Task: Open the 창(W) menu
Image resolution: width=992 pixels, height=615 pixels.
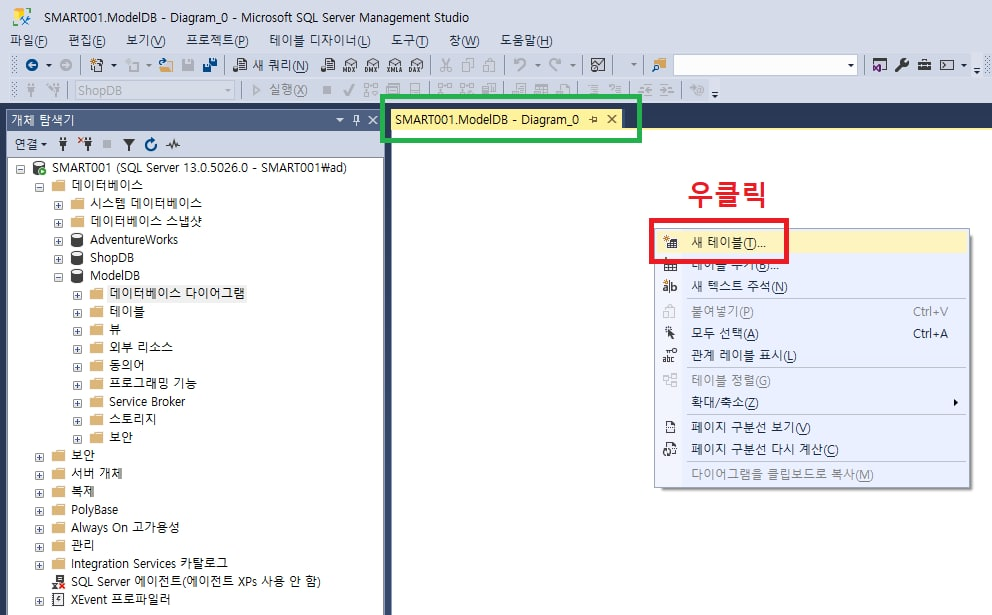Action: [x=464, y=40]
